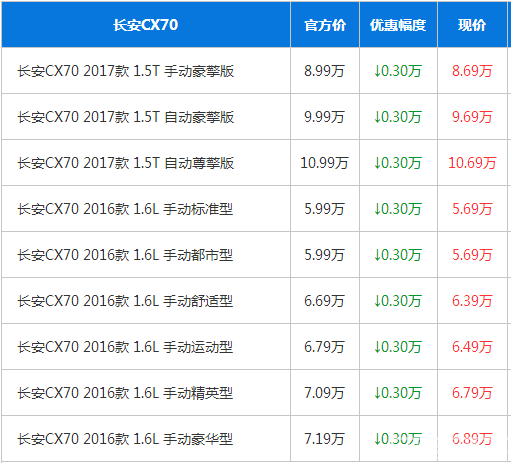Click official price 8.99万
This screenshot has width=511, height=463.
324,71
